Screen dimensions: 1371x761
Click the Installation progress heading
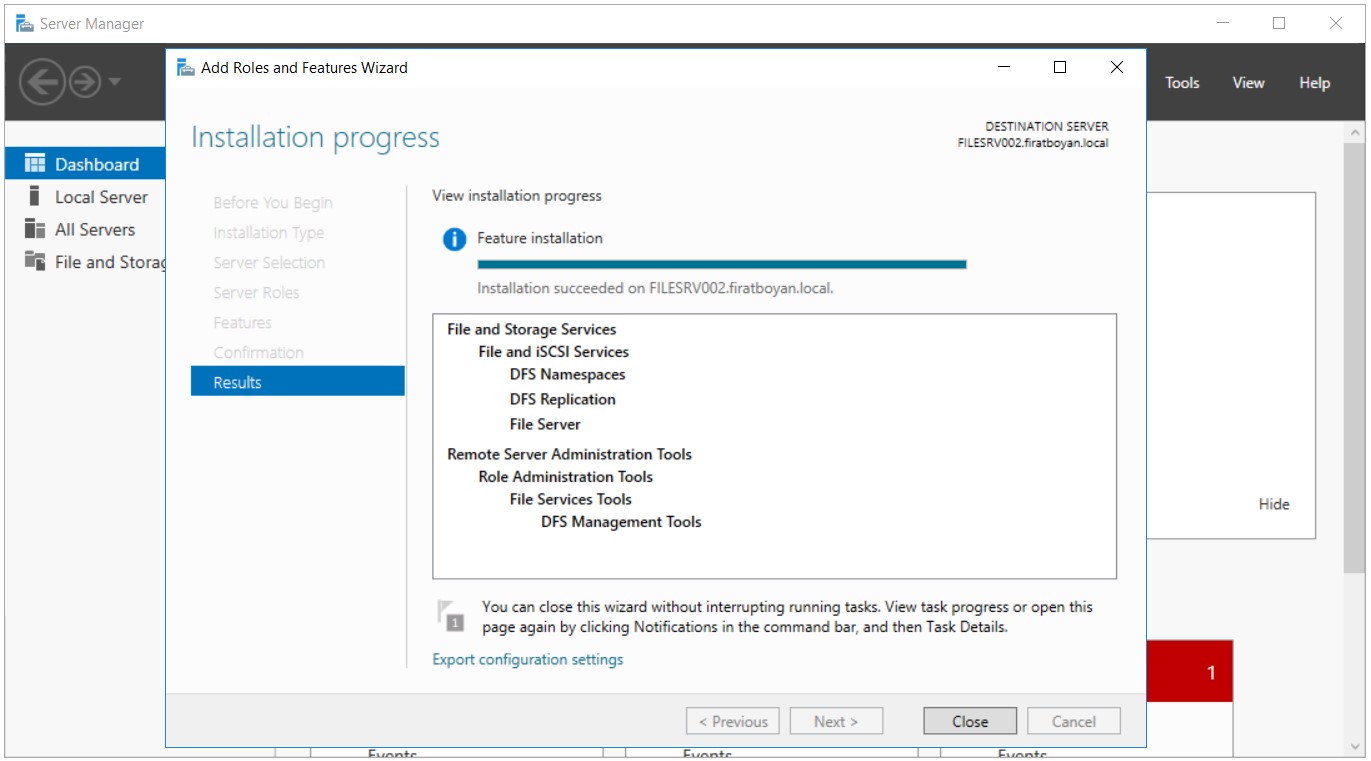tap(315, 137)
